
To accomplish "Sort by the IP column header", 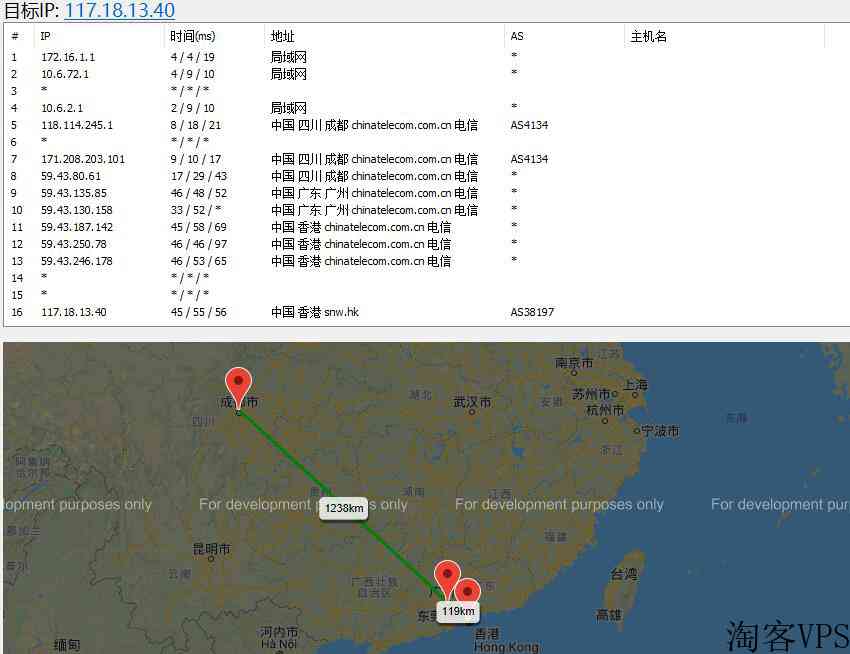I will tap(46, 37).
